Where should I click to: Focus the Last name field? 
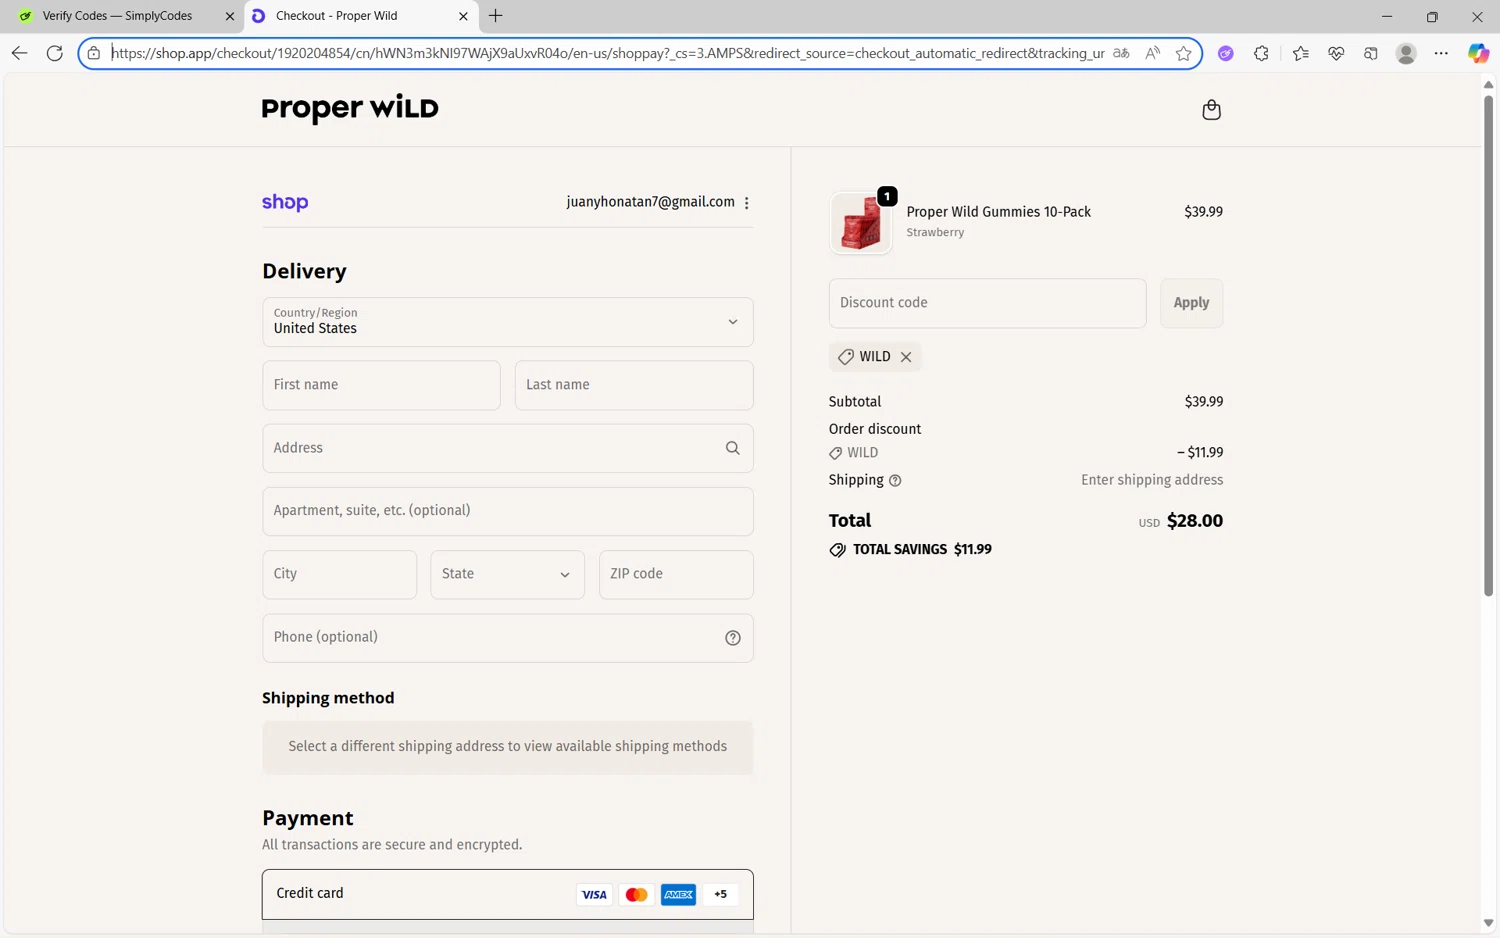point(634,385)
